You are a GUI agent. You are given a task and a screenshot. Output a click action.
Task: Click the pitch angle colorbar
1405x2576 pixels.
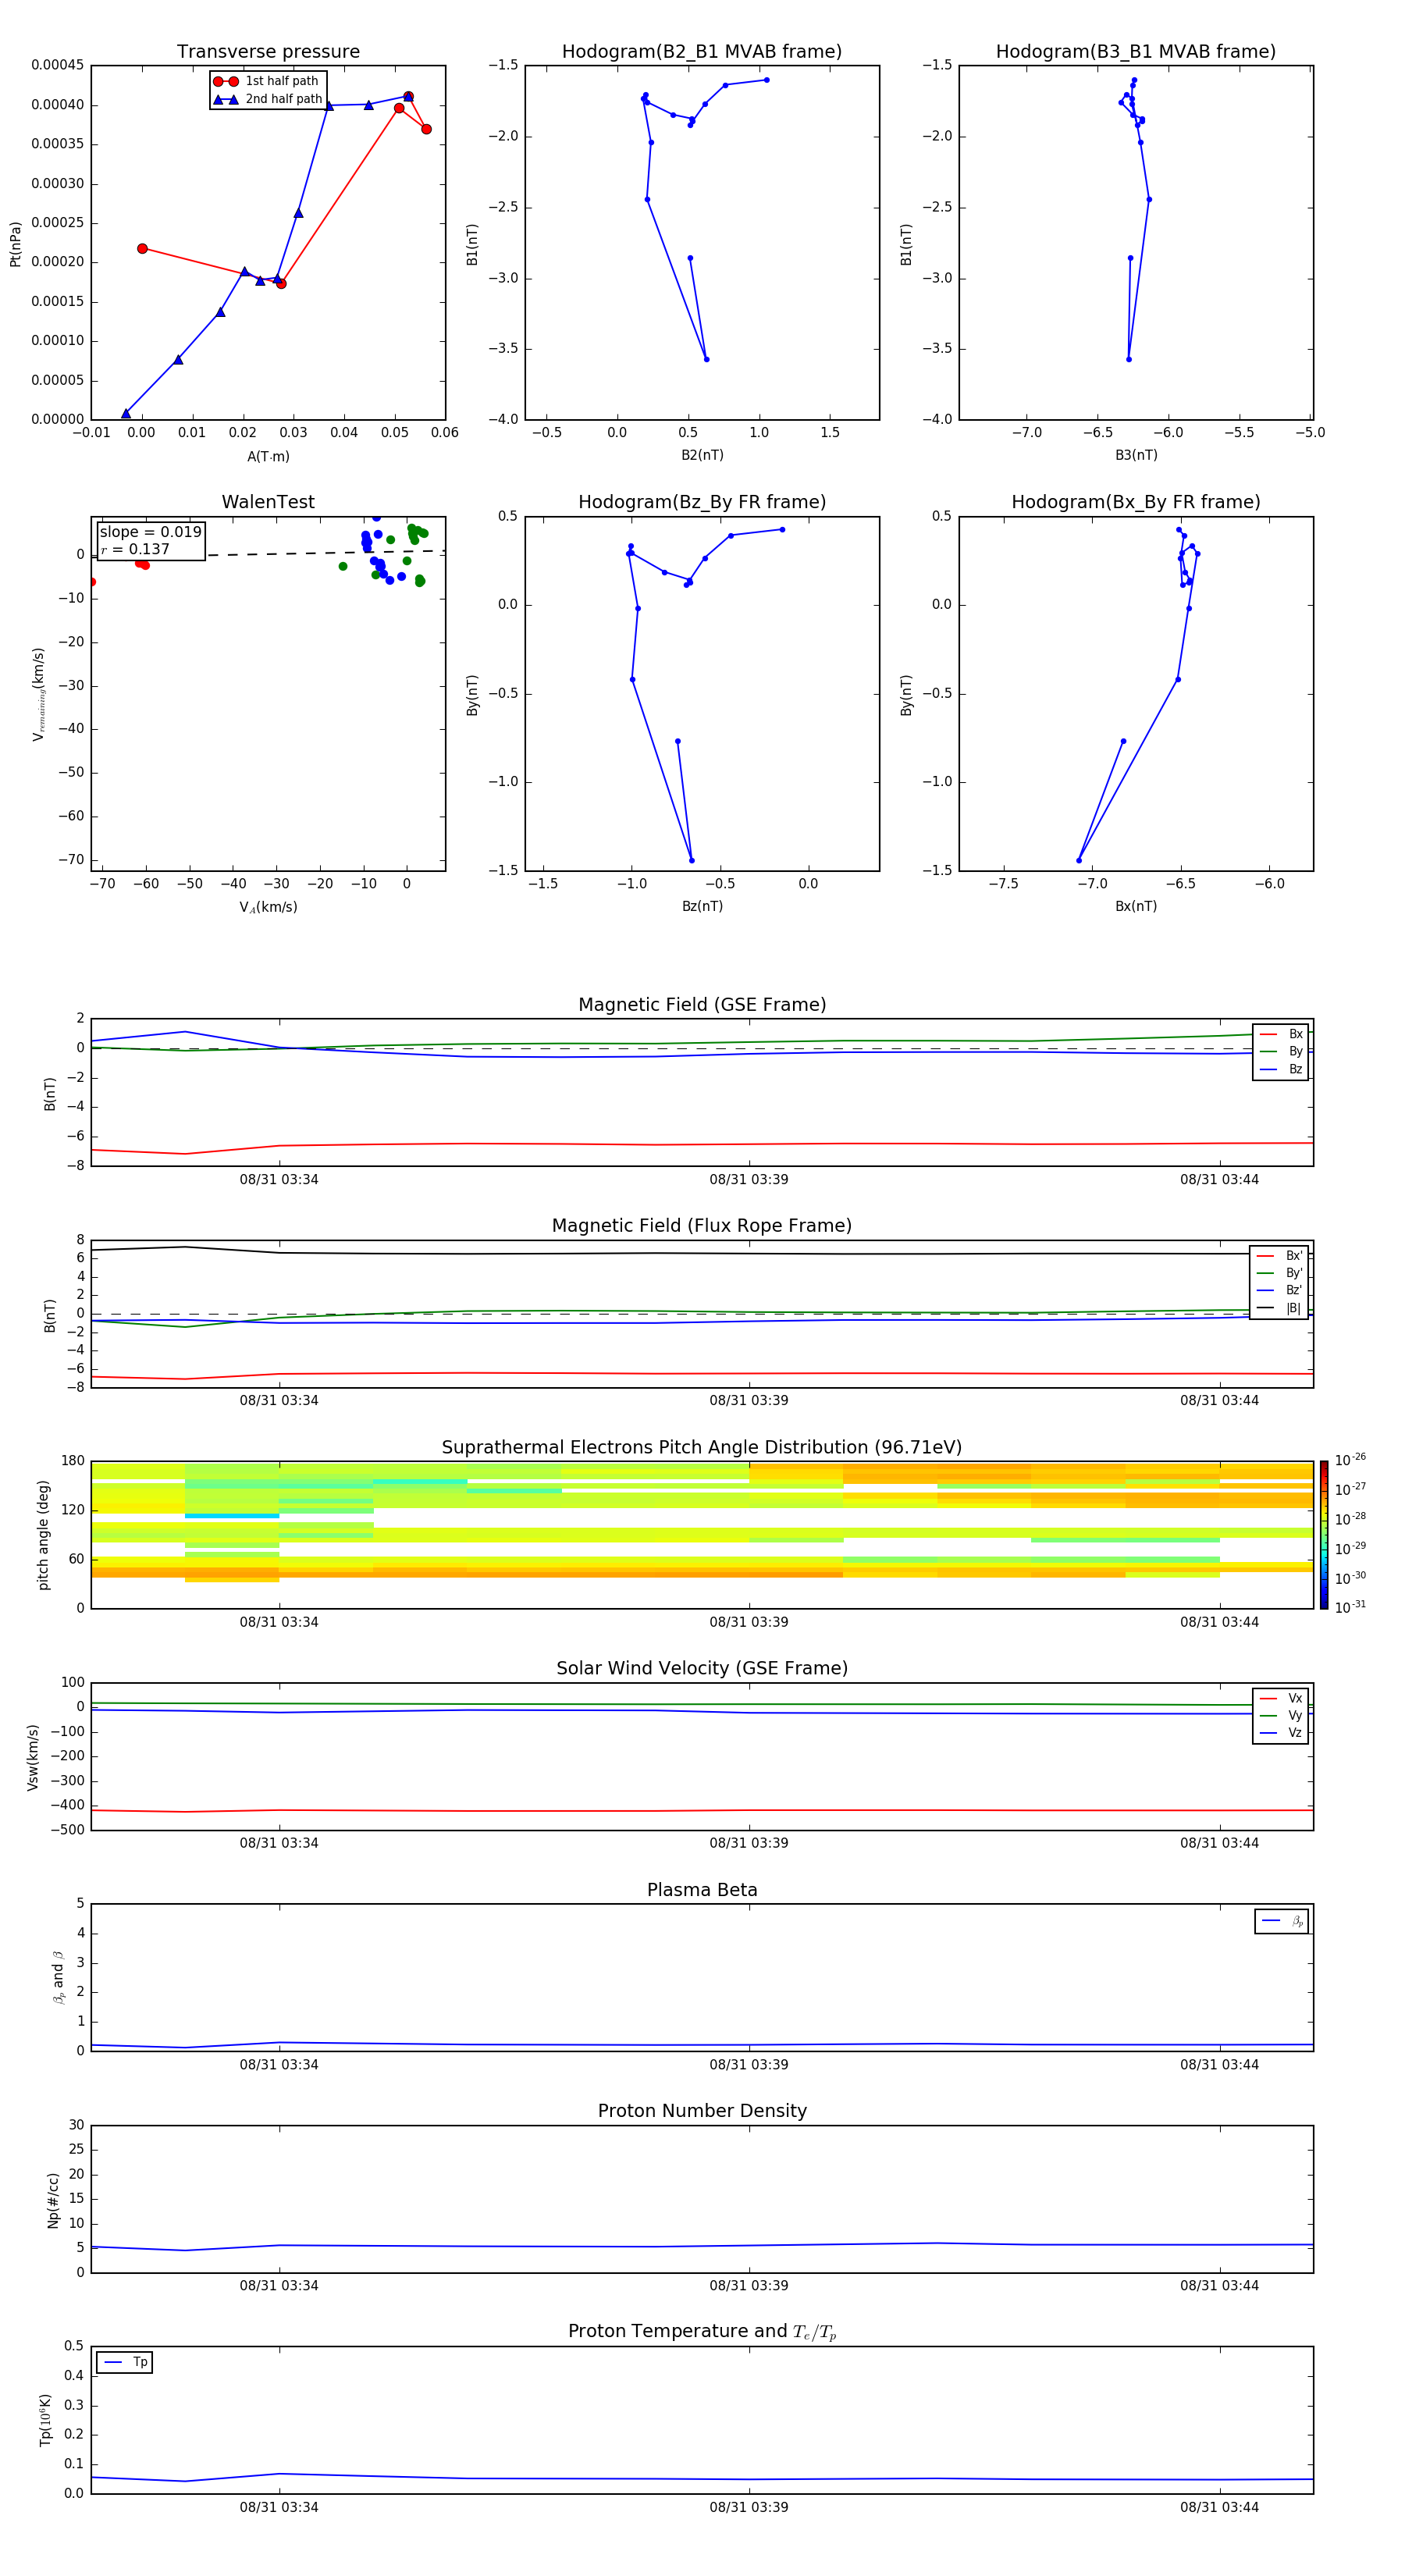1324,1535
